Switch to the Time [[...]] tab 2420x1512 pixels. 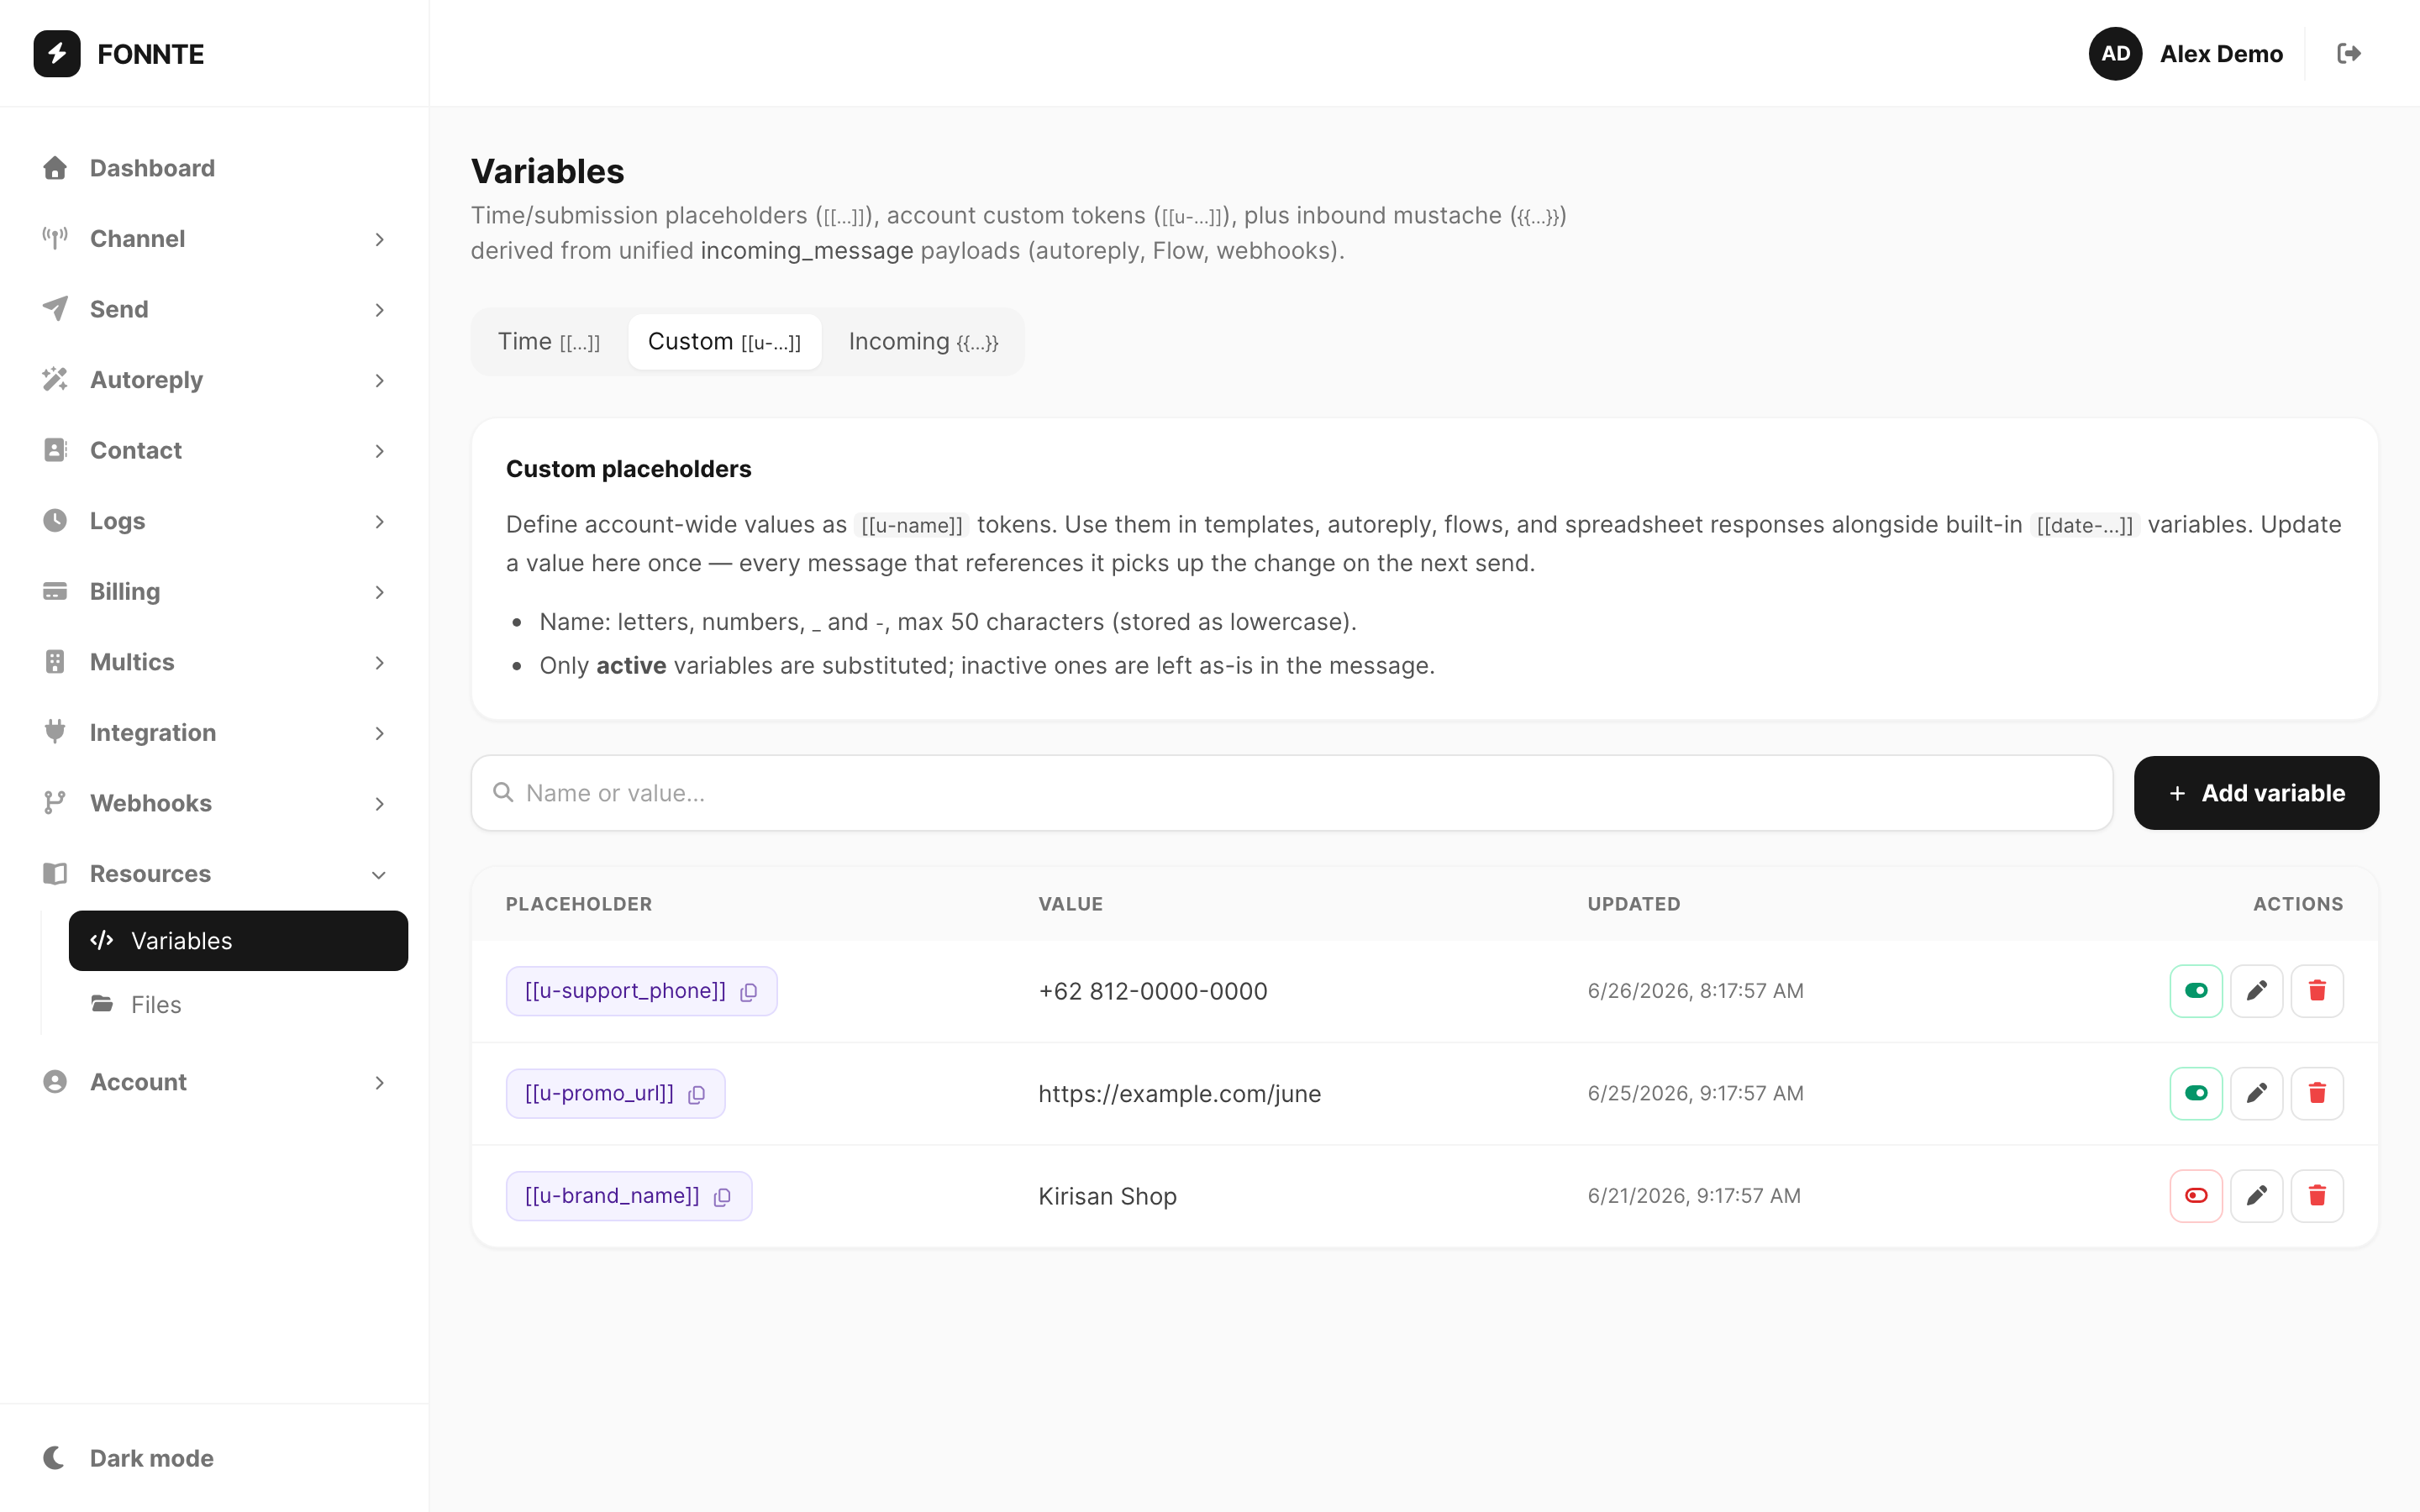pyautogui.click(x=549, y=342)
